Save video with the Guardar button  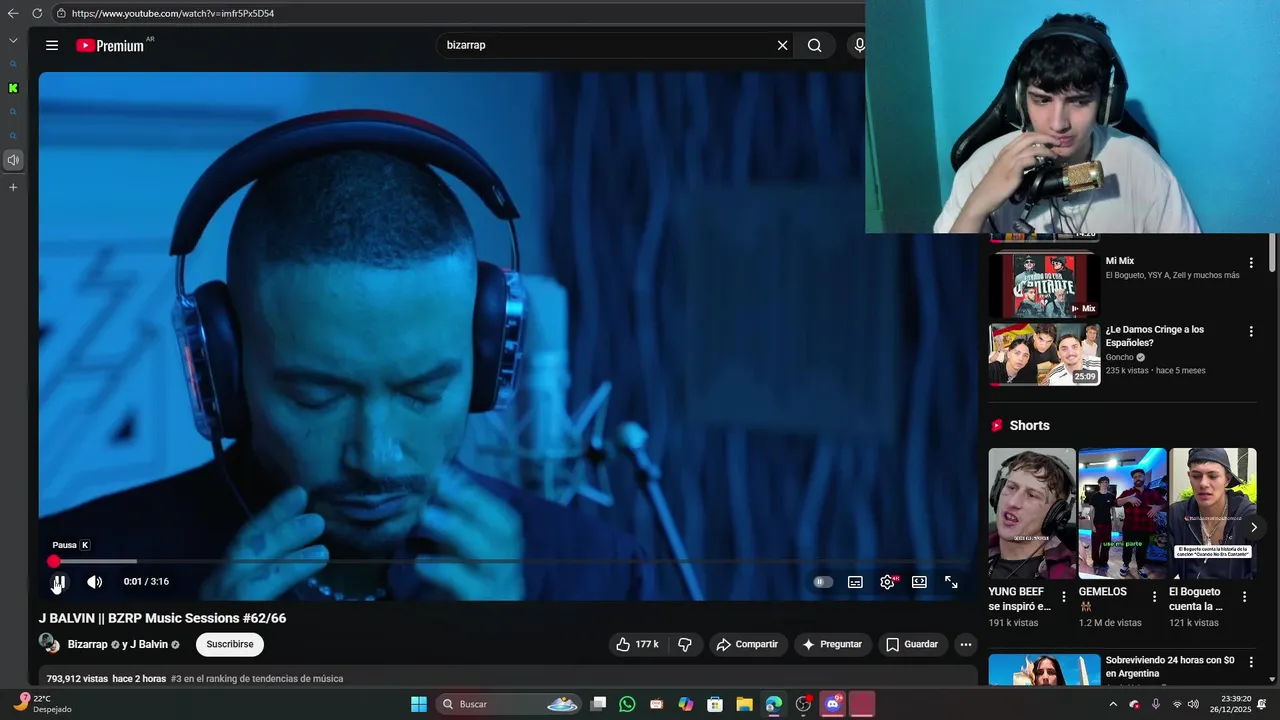click(912, 644)
